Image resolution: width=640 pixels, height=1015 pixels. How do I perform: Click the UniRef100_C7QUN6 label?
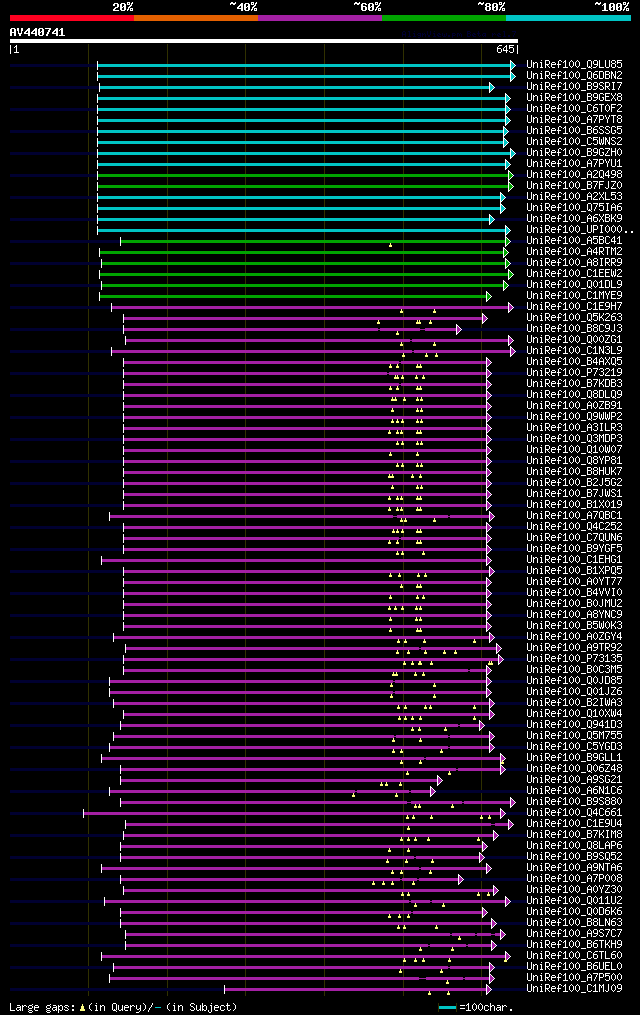coord(574,538)
